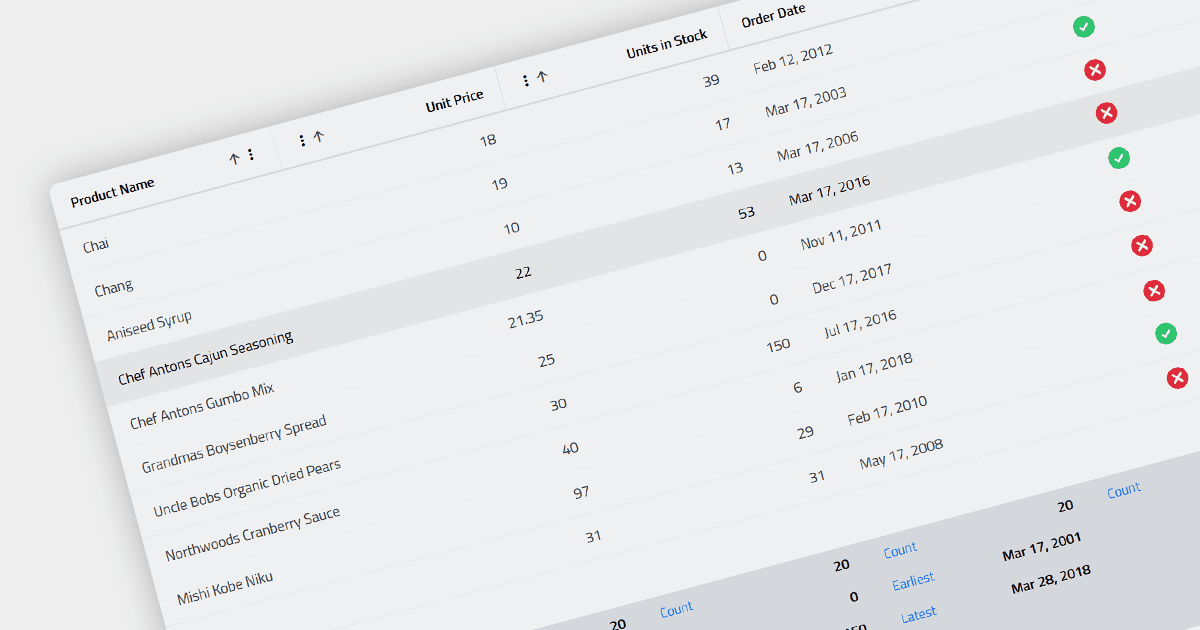Click the unit price cell 21.35

pos(526,318)
